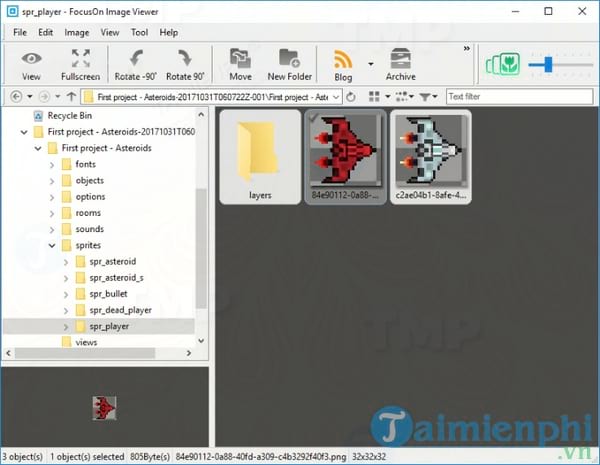Viewport: 600px width, 465px height.
Task: Select the sounds folder label
Action: click(90, 229)
